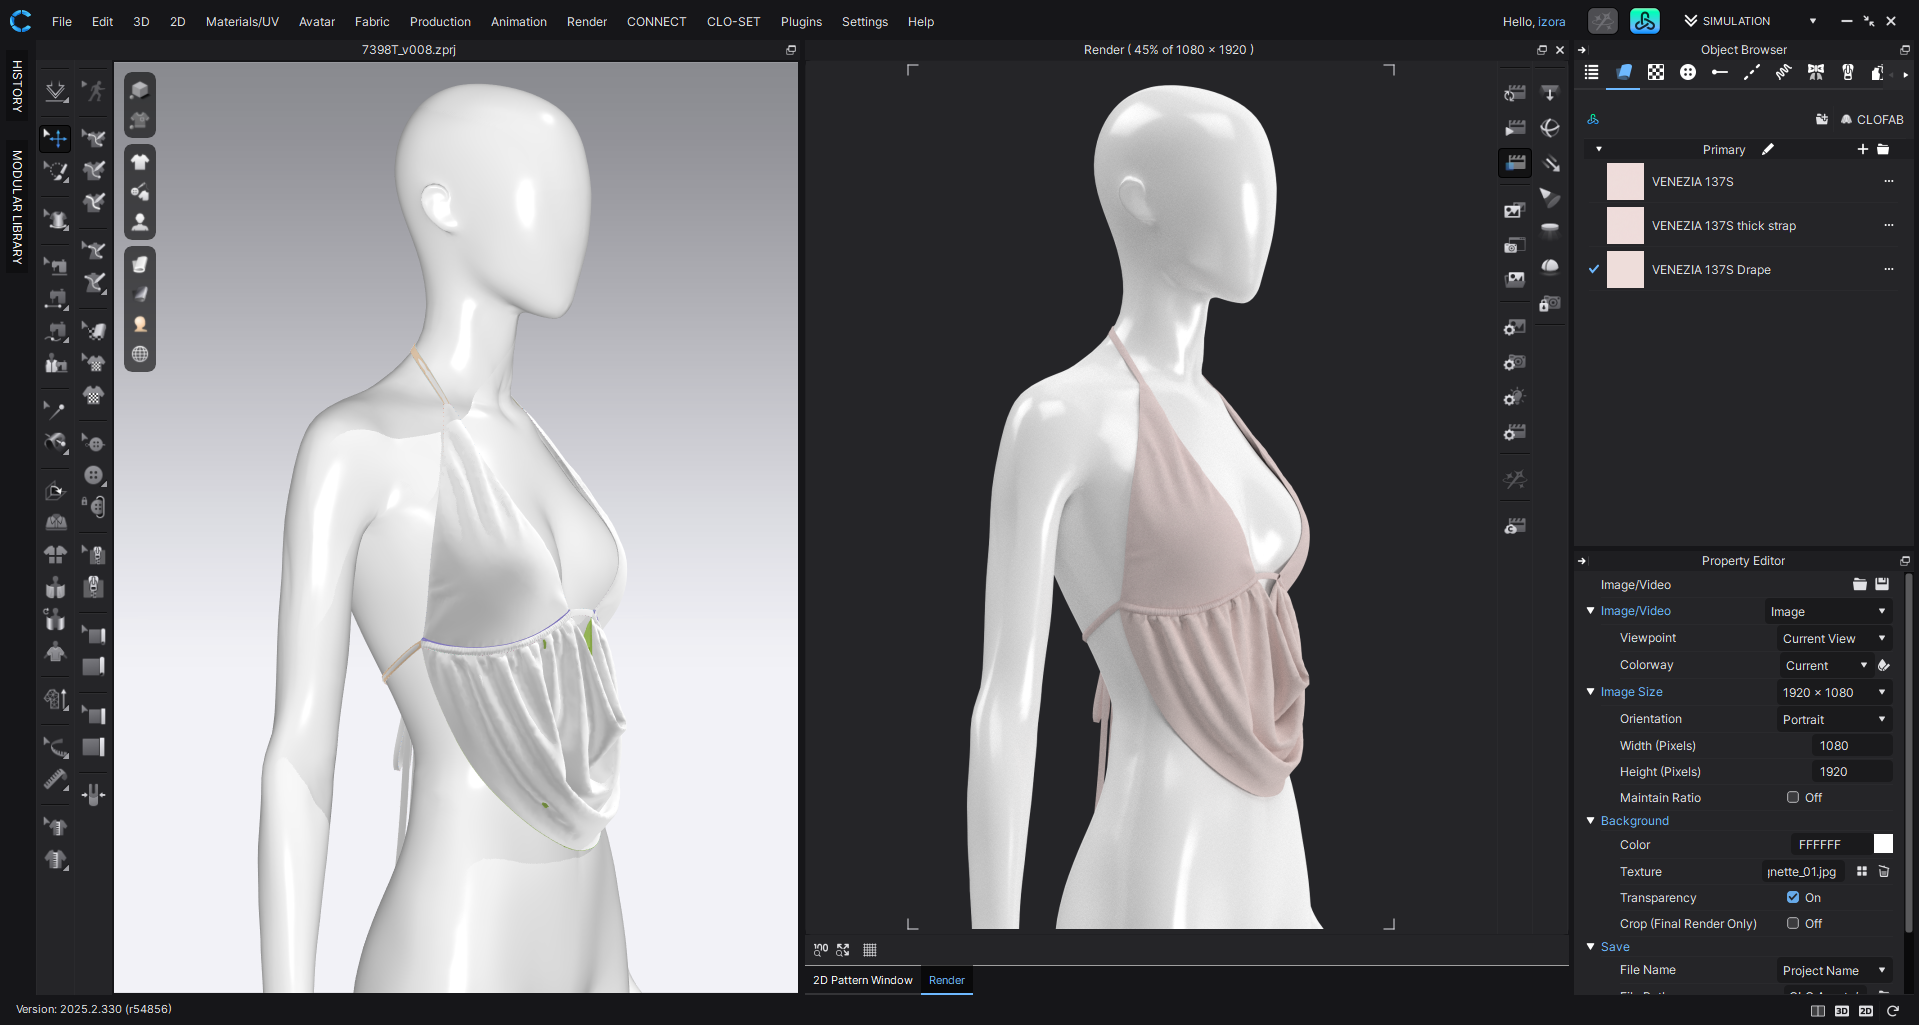The height and width of the screenshot is (1025, 1919).
Task: Click the folder icon in the Primary header
Action: 1883,149
